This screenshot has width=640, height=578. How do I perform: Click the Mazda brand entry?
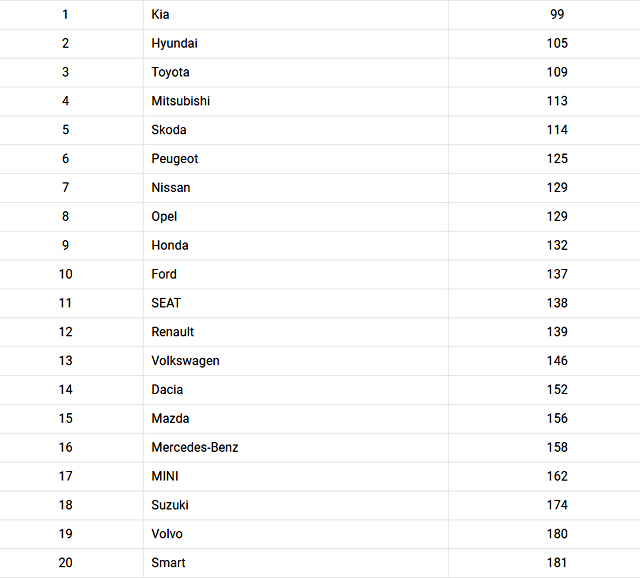click(x=170, y=419)
